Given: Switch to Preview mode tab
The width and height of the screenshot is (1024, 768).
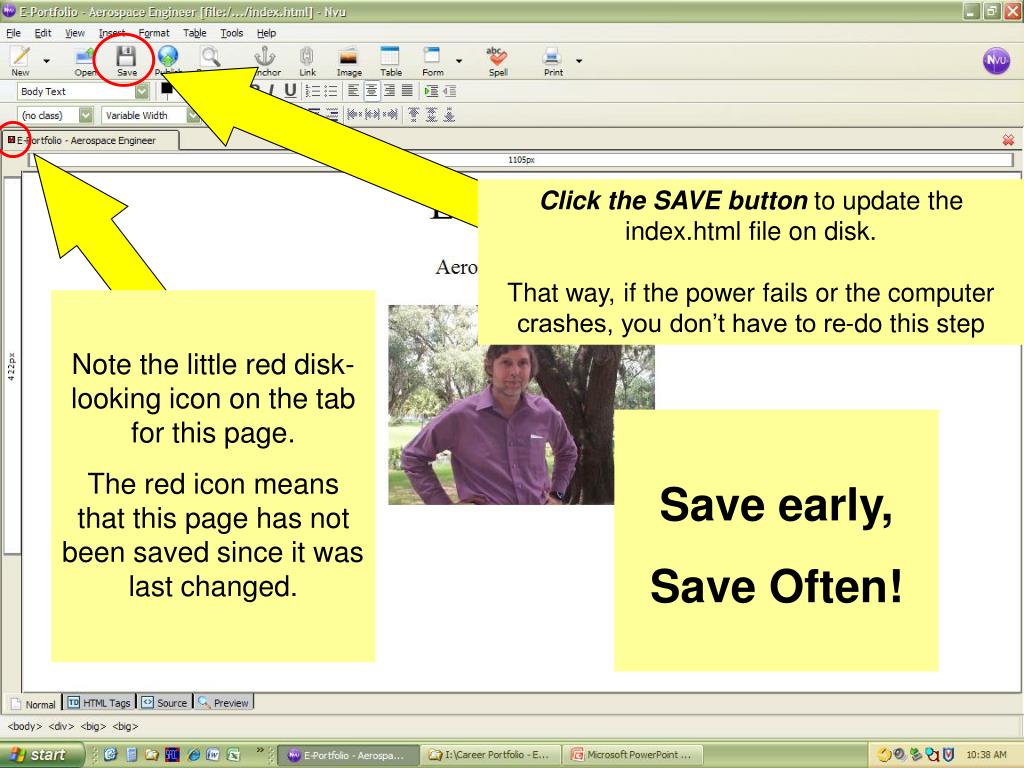Looking at the screenshot, I should click(x=224, y=703).
